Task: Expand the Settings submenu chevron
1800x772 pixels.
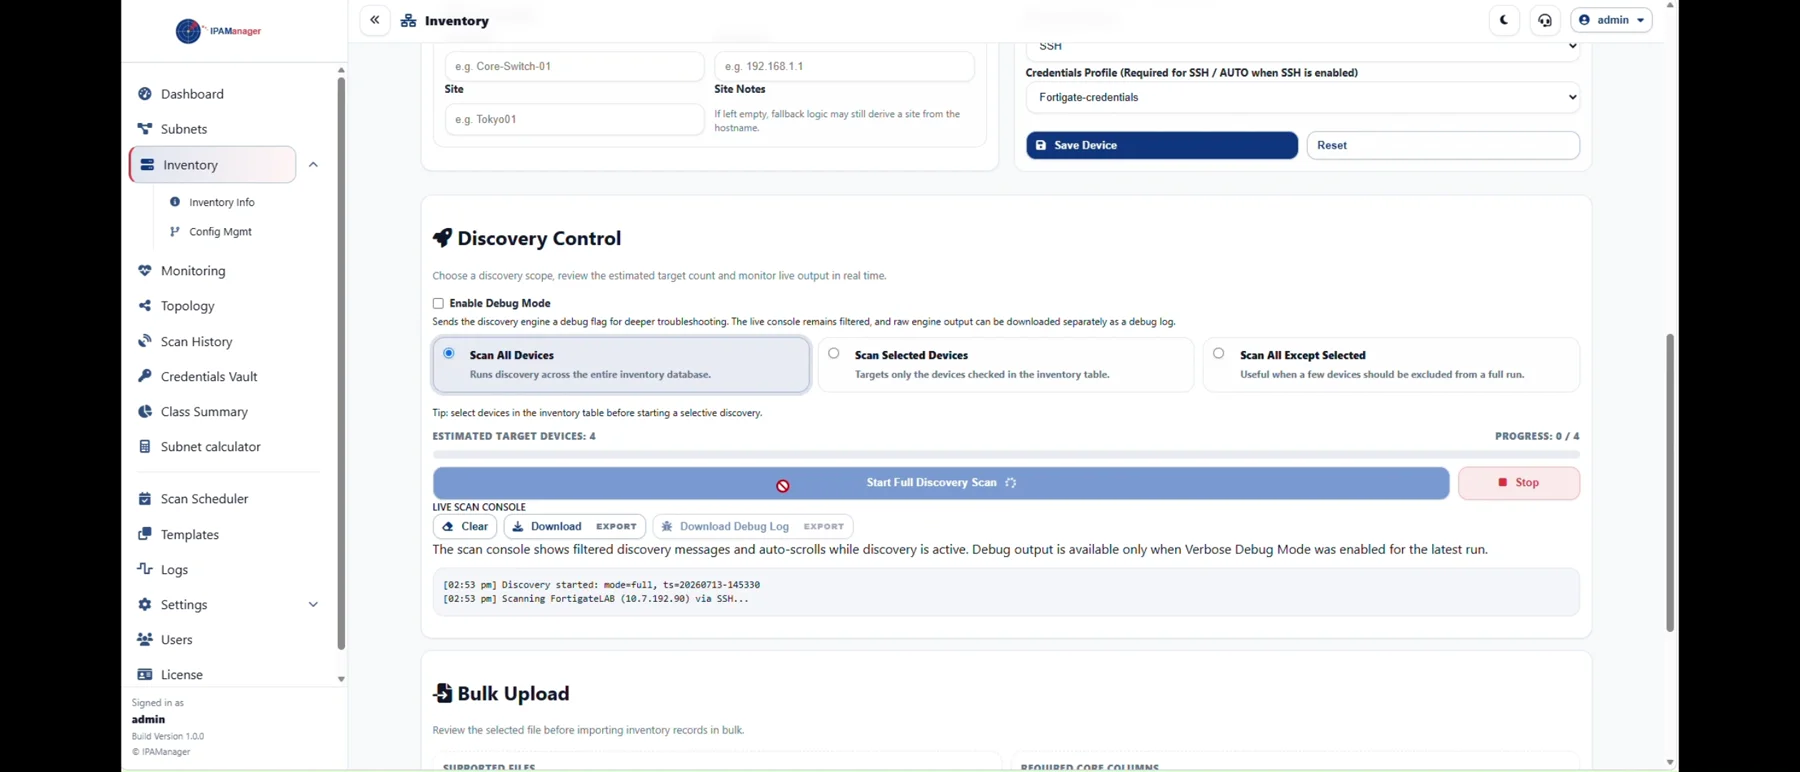Action: click(x=313, y=605)
